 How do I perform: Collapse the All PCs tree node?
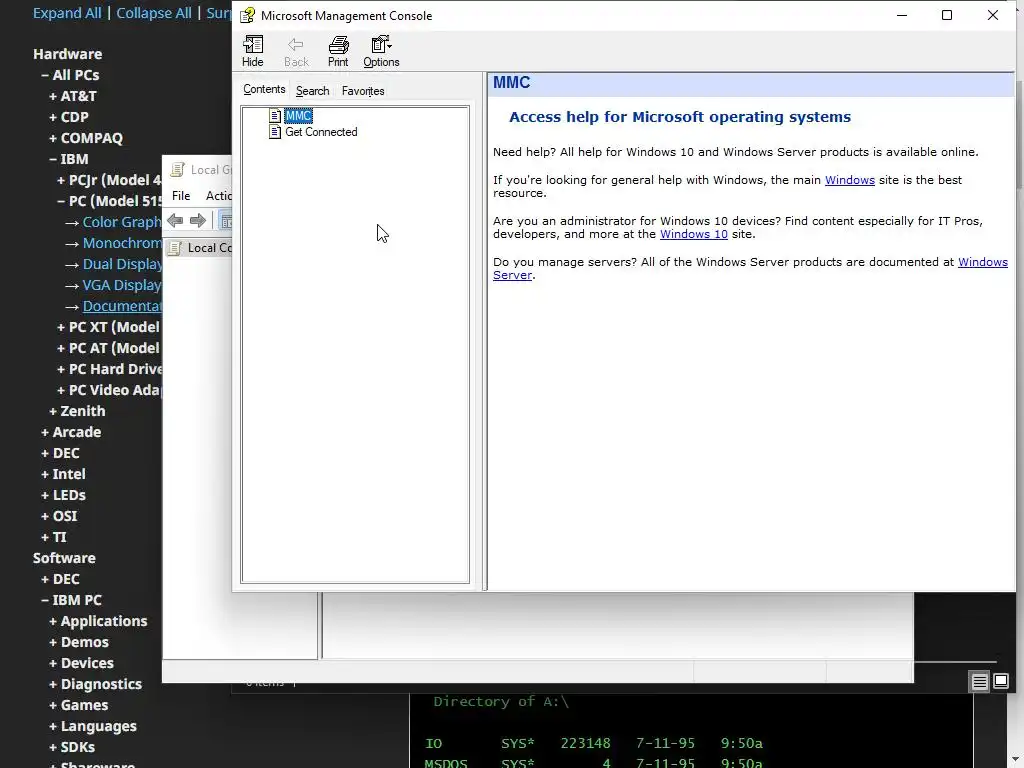70,75
